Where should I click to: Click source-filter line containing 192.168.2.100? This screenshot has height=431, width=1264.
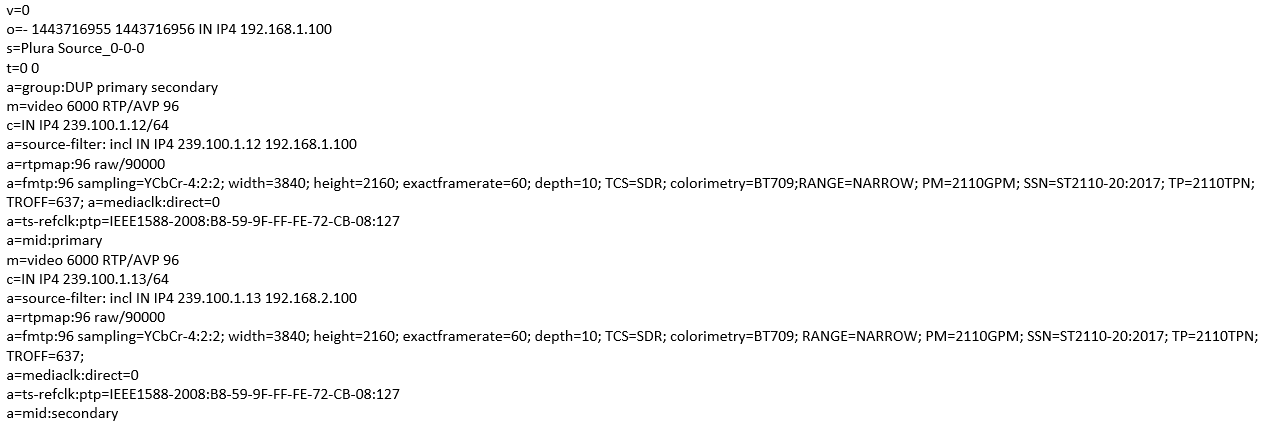click(x=181, y=298)
